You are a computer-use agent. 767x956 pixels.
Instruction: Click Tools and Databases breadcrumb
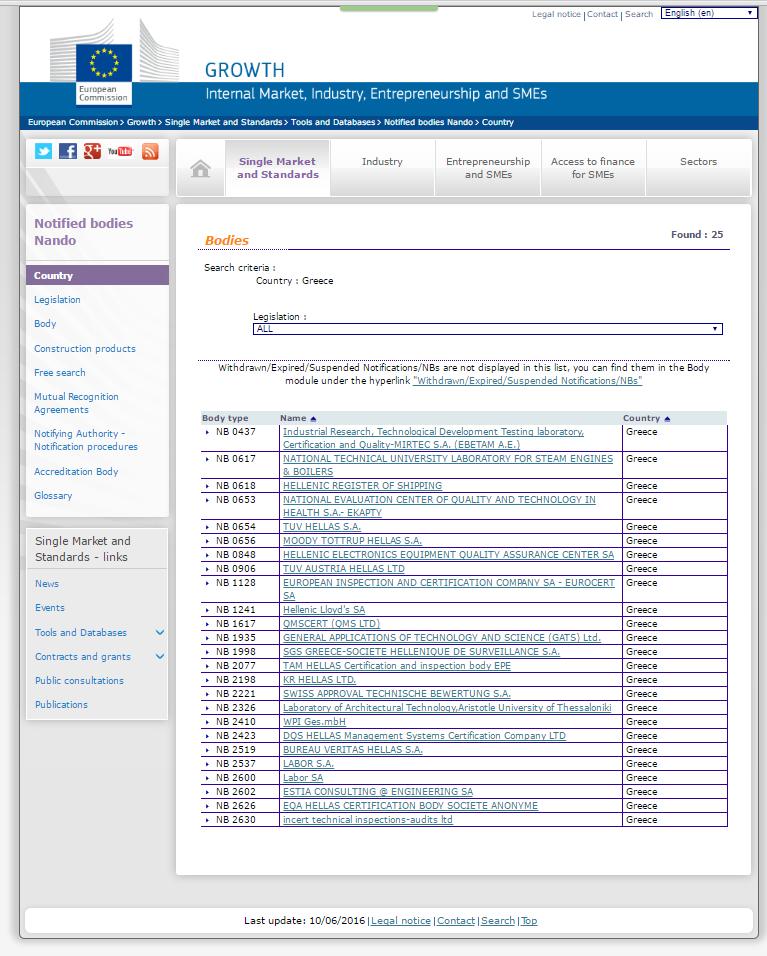(333, 122)
